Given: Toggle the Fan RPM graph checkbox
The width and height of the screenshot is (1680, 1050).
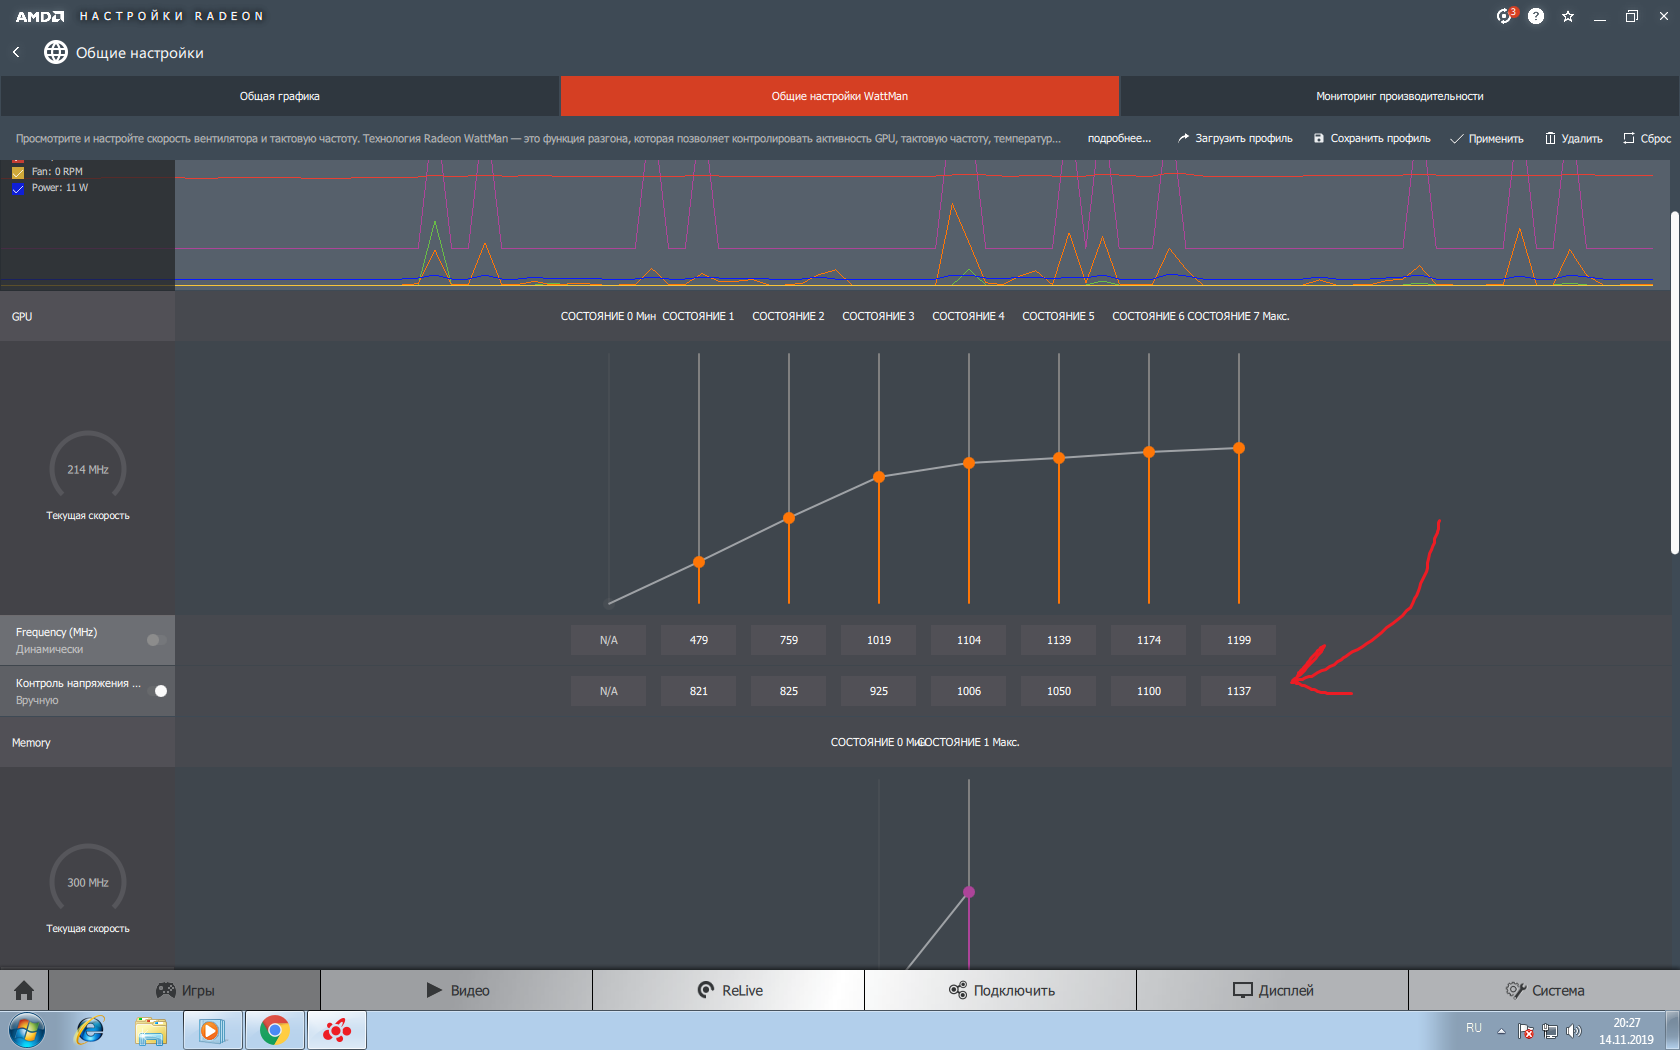Looking at the screenshot, I should [x=18, y=172].
